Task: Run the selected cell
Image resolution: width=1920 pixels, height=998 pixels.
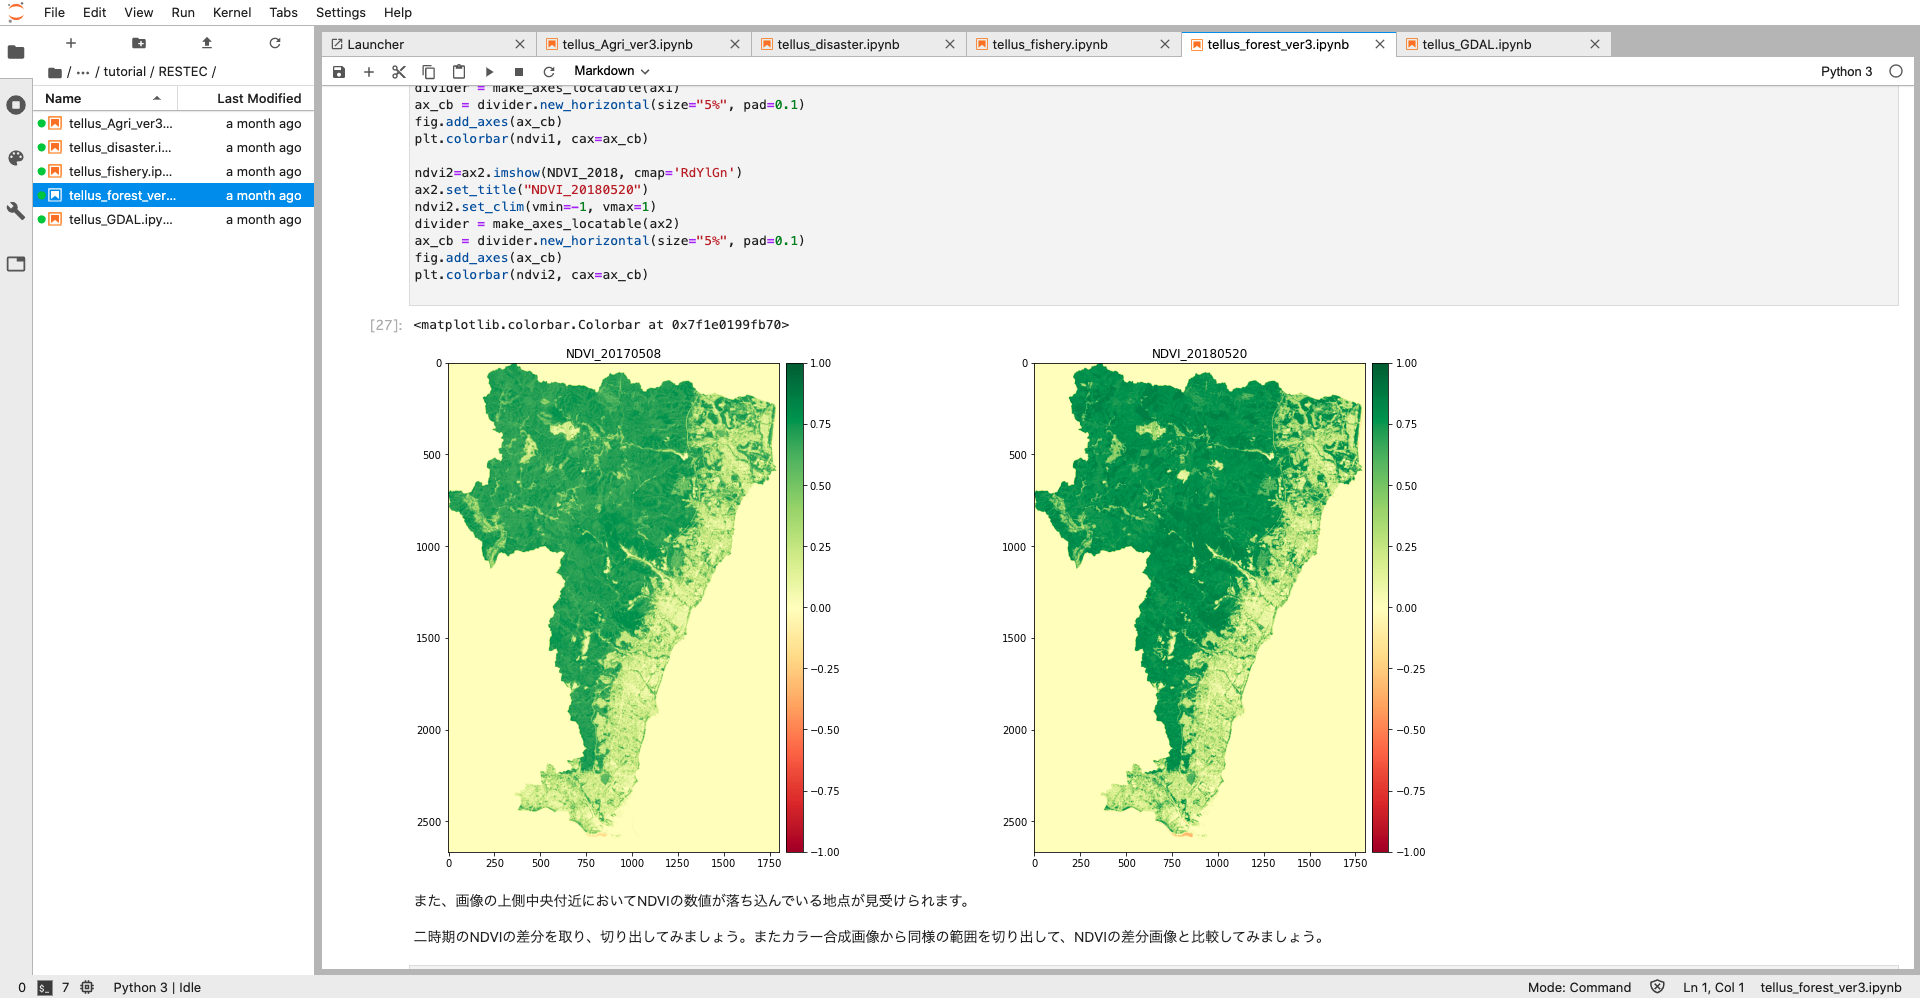Action: [x=489, y=72]
